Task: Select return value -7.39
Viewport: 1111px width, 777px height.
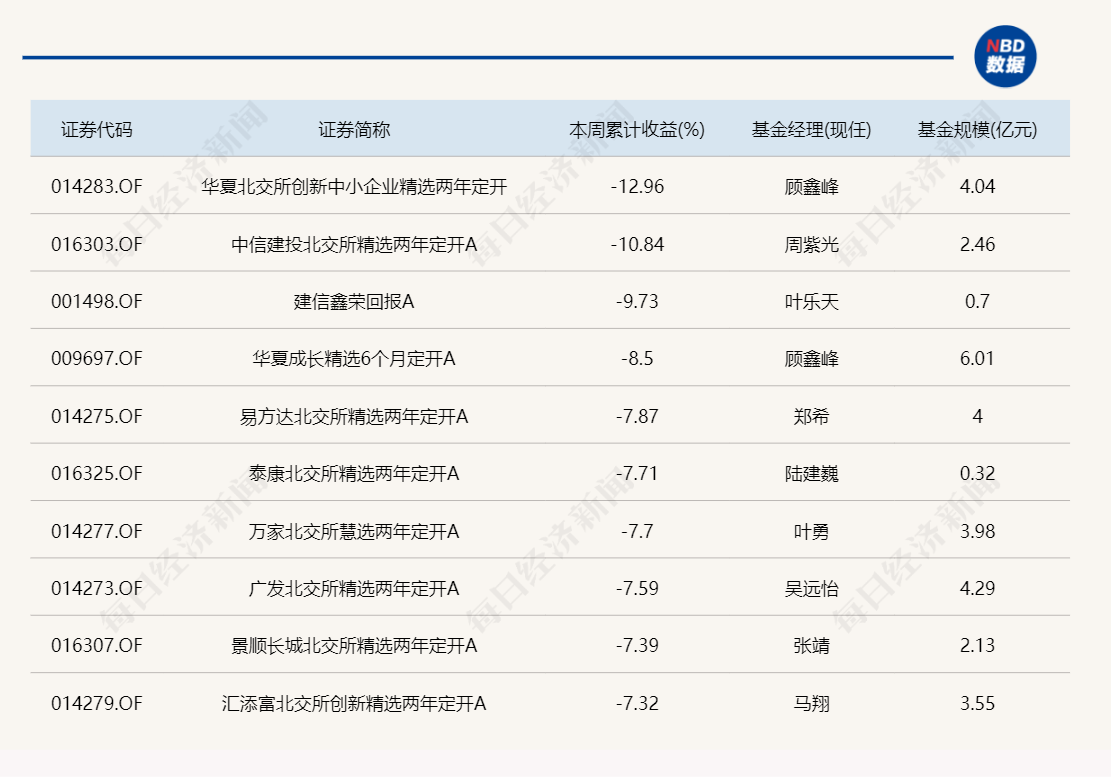Action: pyautogui.click(x=637, y=646)
